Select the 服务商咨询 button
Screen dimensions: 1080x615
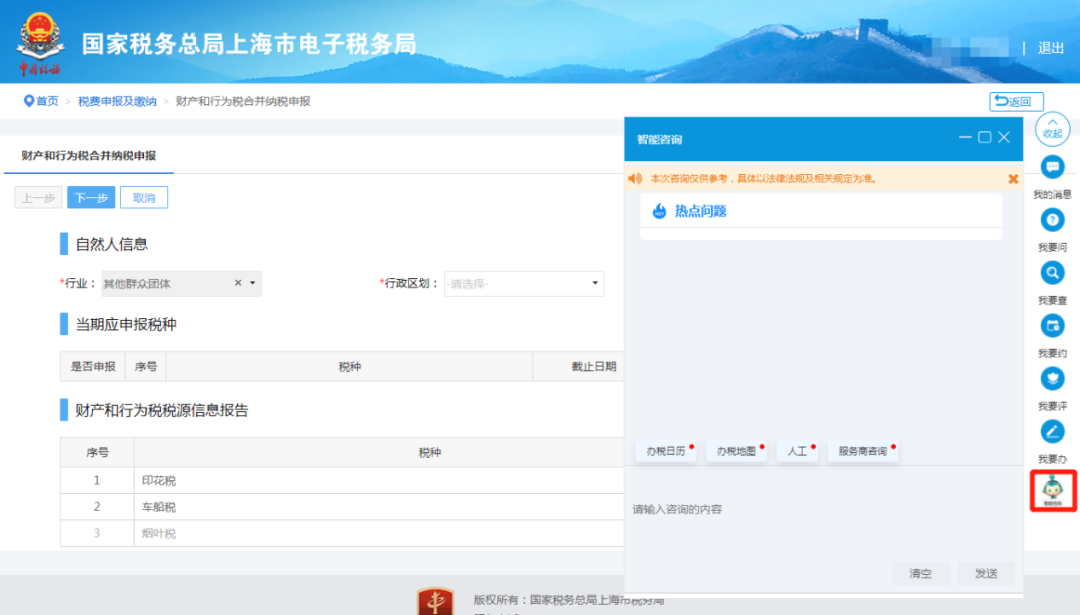click(x=863, y=451)
